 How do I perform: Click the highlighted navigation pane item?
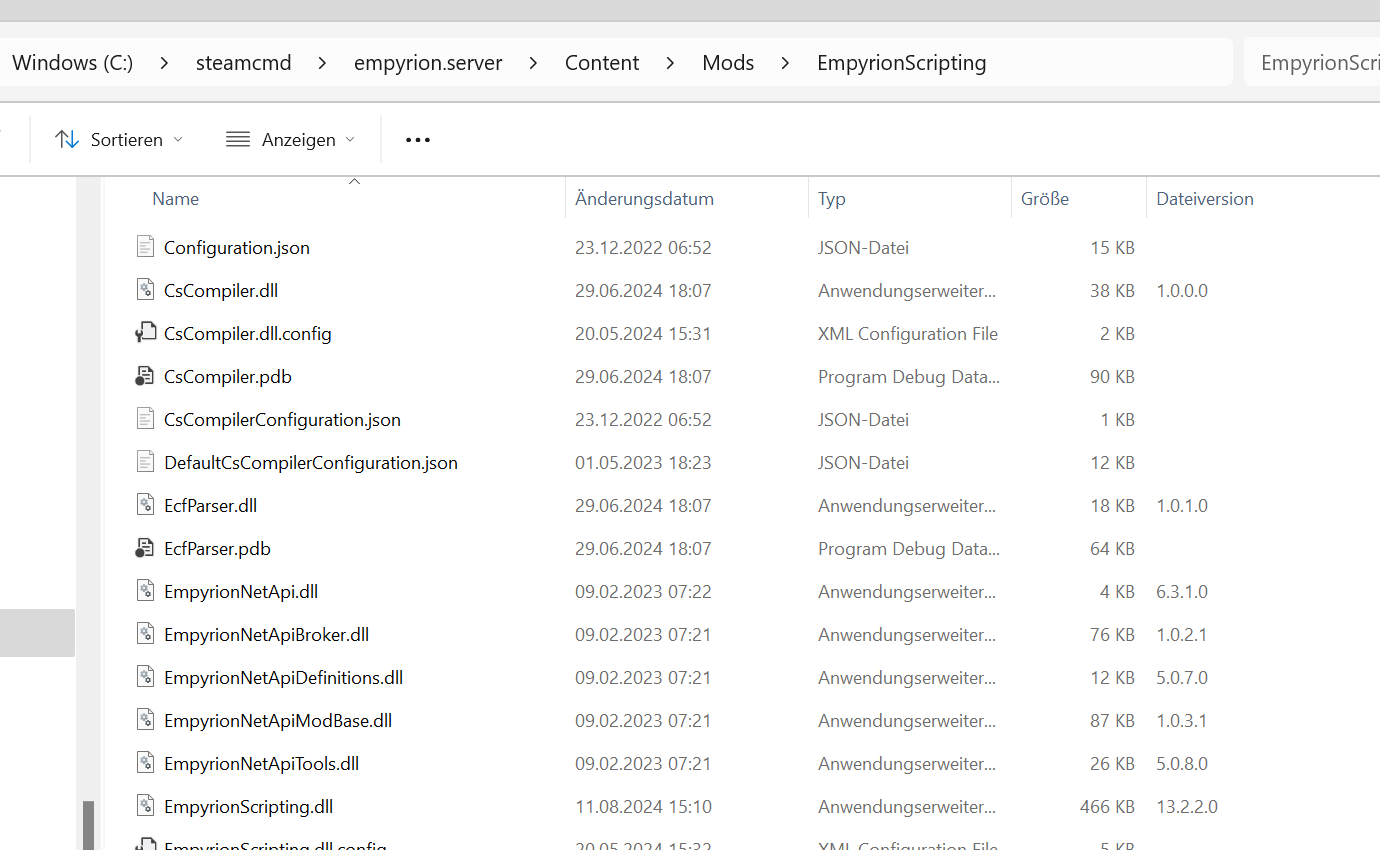(x=37, y=633)
